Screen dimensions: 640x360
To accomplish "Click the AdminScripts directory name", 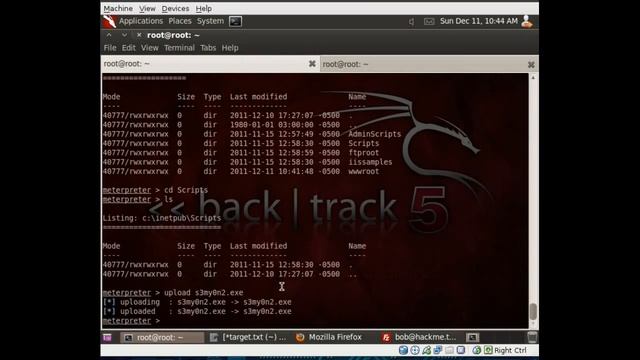I will (374, 134).
